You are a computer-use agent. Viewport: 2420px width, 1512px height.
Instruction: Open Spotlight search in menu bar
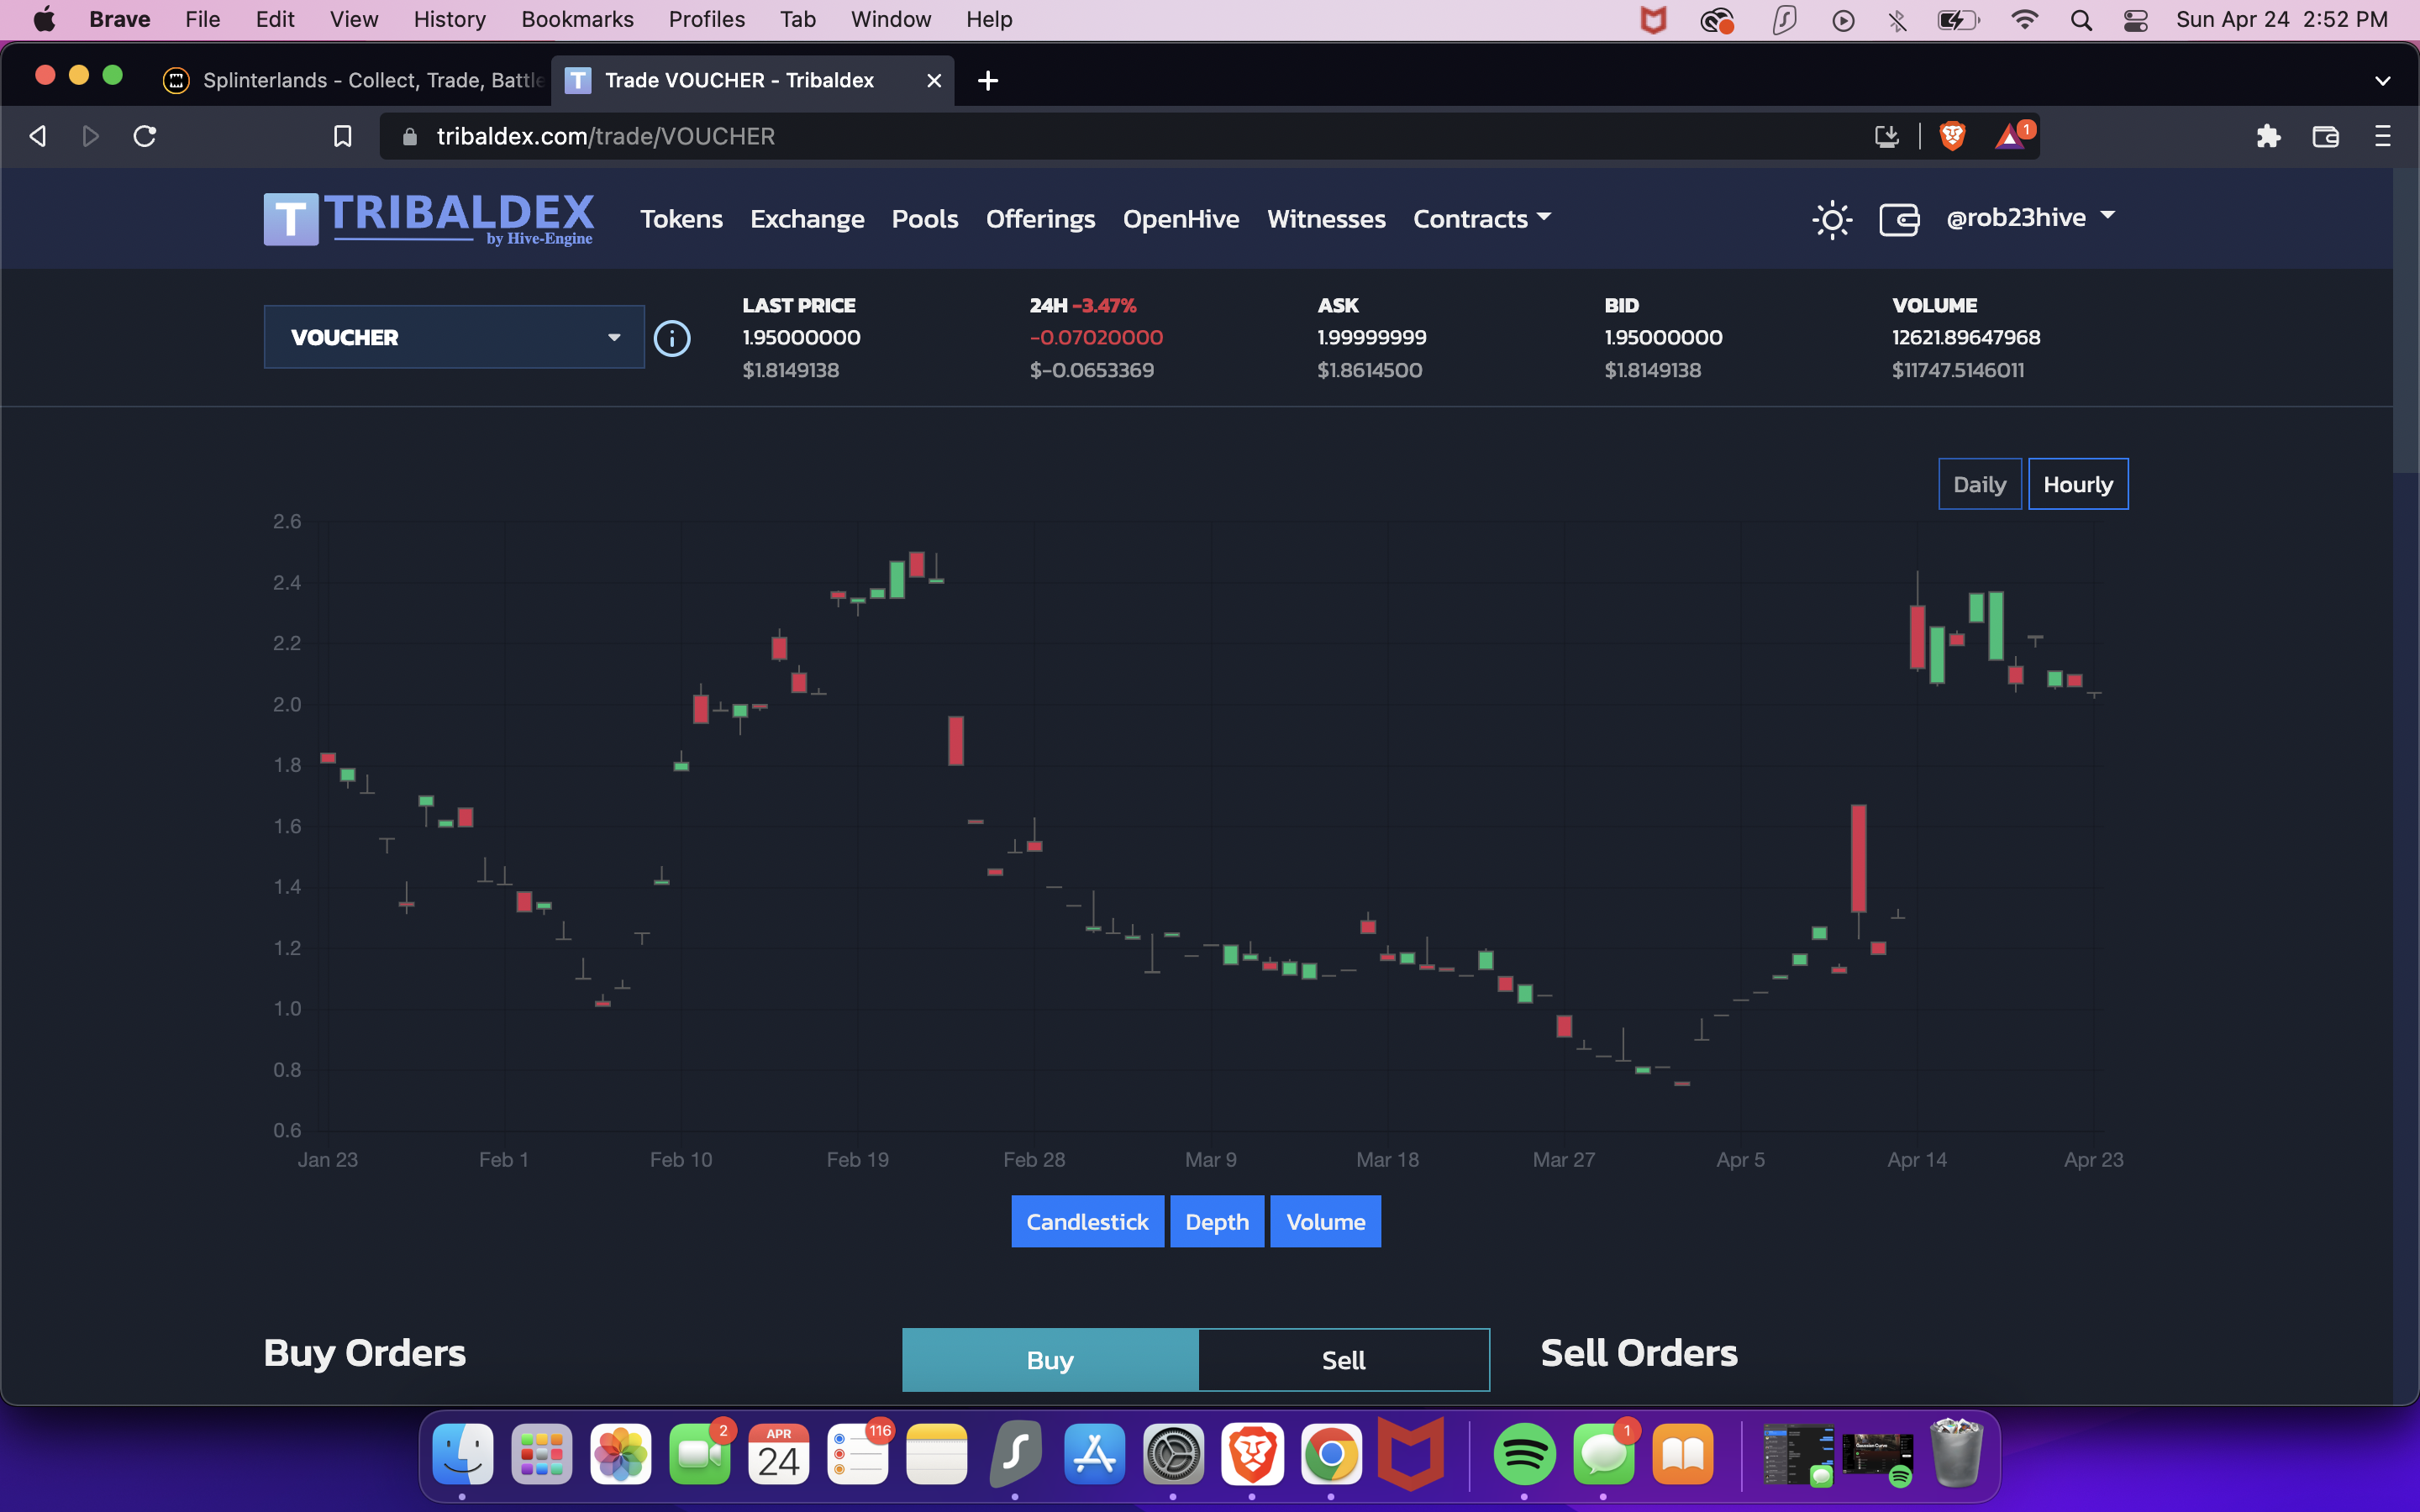(2081, 20)
